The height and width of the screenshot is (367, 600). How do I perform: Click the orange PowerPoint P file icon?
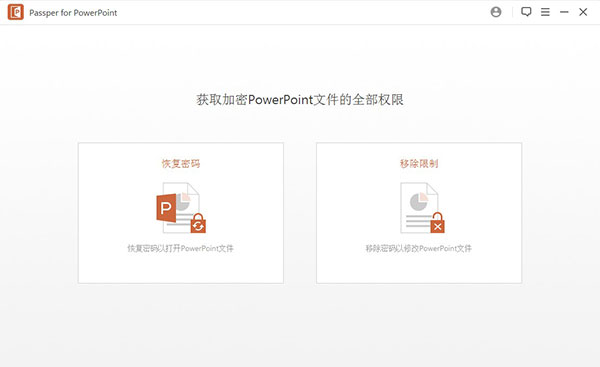pyautogui.click(x=166, y=208)
